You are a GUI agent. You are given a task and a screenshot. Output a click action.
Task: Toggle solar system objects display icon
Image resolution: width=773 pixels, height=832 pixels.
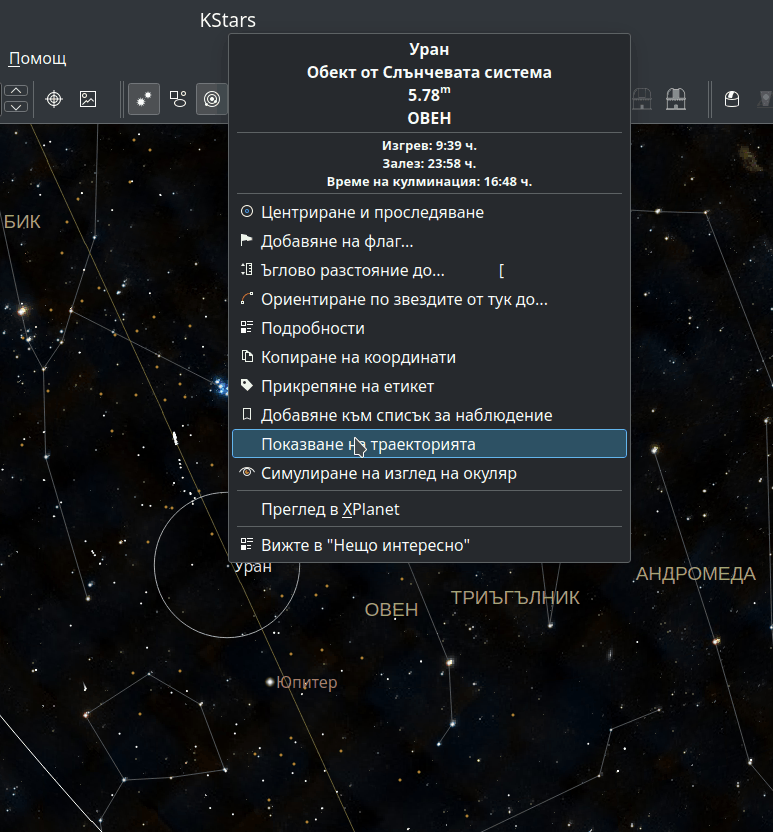(211, 99)
